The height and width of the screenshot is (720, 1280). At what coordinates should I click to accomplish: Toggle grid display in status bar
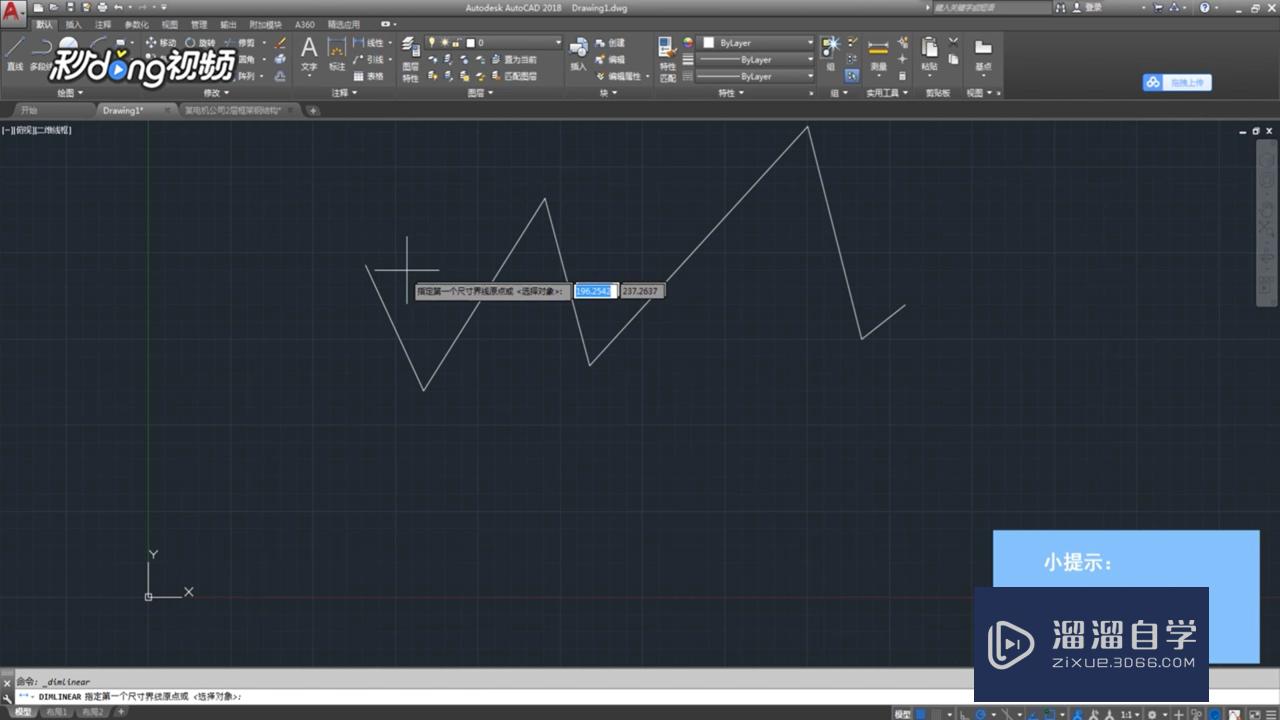click(920, 714)
